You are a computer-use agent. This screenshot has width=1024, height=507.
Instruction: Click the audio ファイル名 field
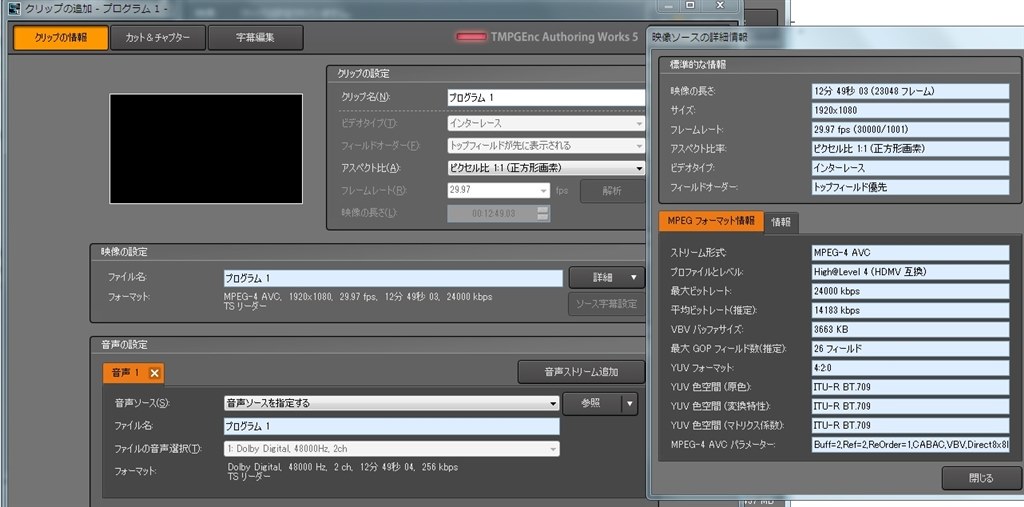391,427
